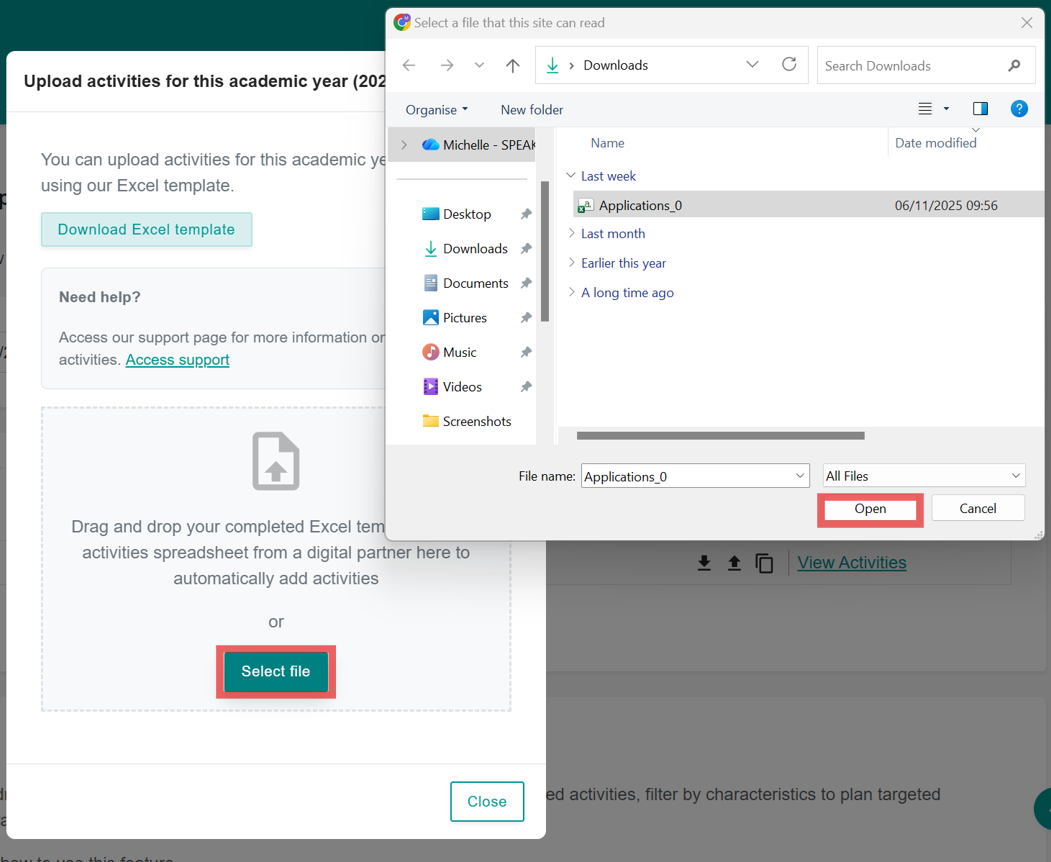Open Pictures in navigation pane
The width and height of the screenshot is (1051, 862).
(x=454, y=318)
